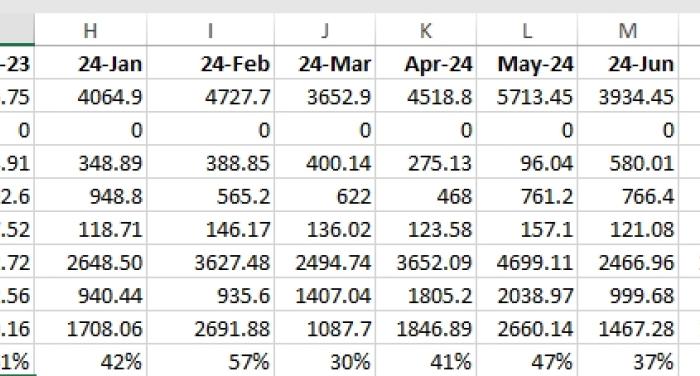Select cell containing 3627.48

point(211,261)
